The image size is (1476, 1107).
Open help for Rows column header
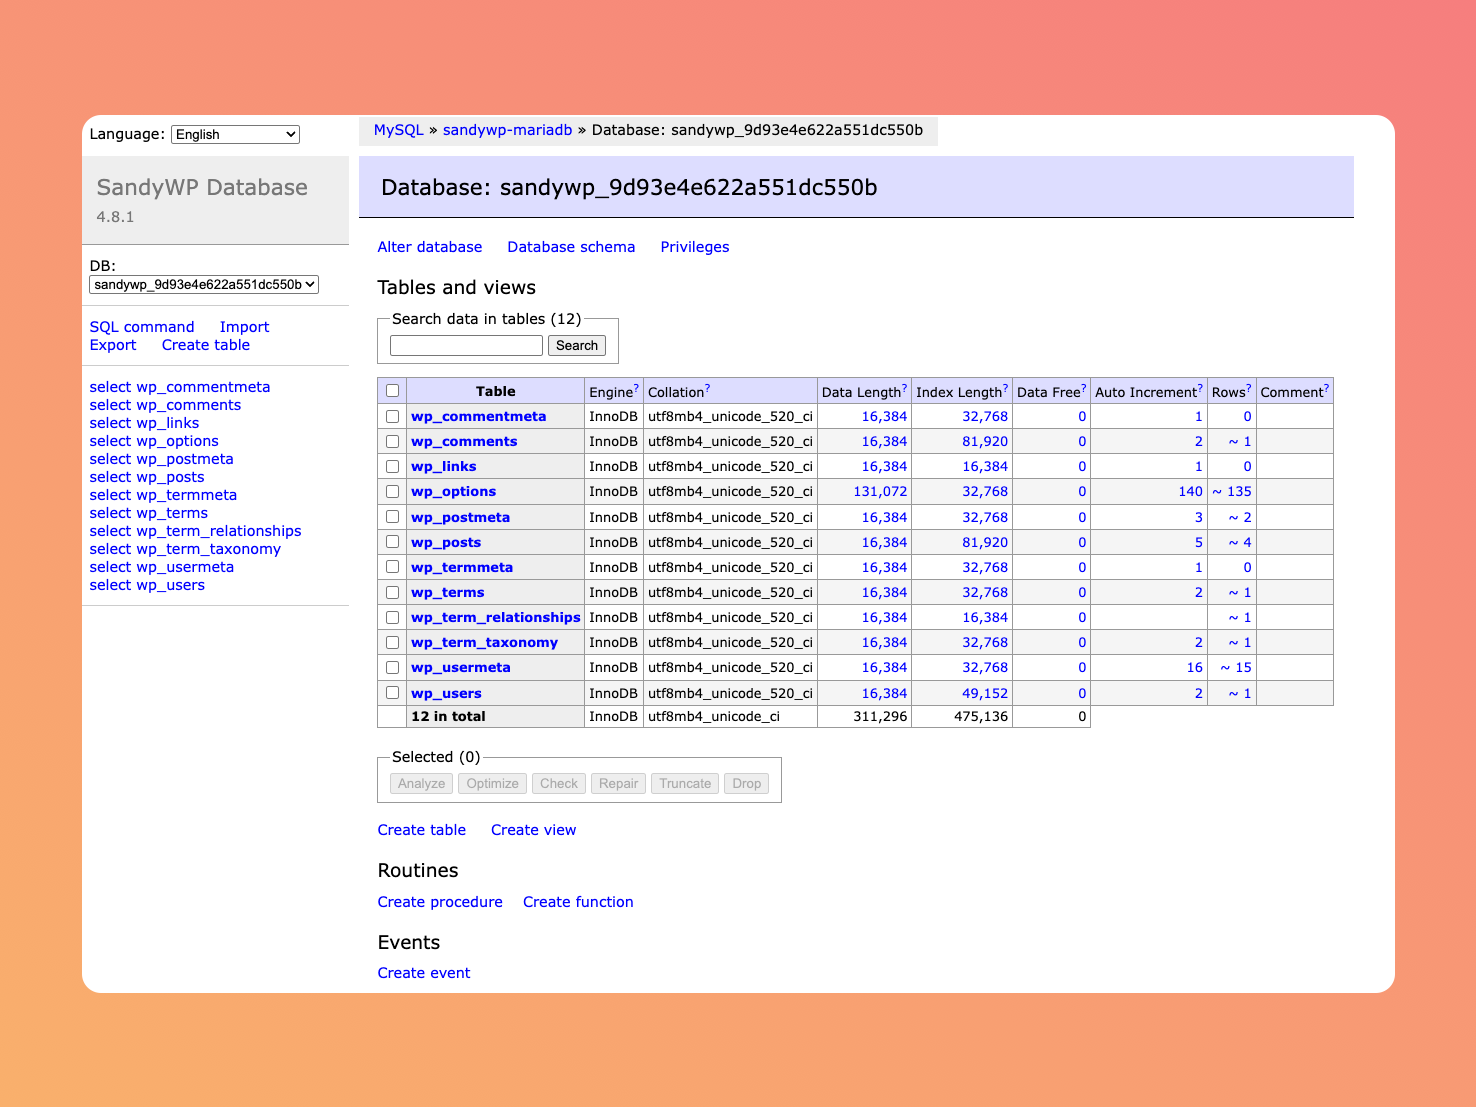tap(1248, 387)
